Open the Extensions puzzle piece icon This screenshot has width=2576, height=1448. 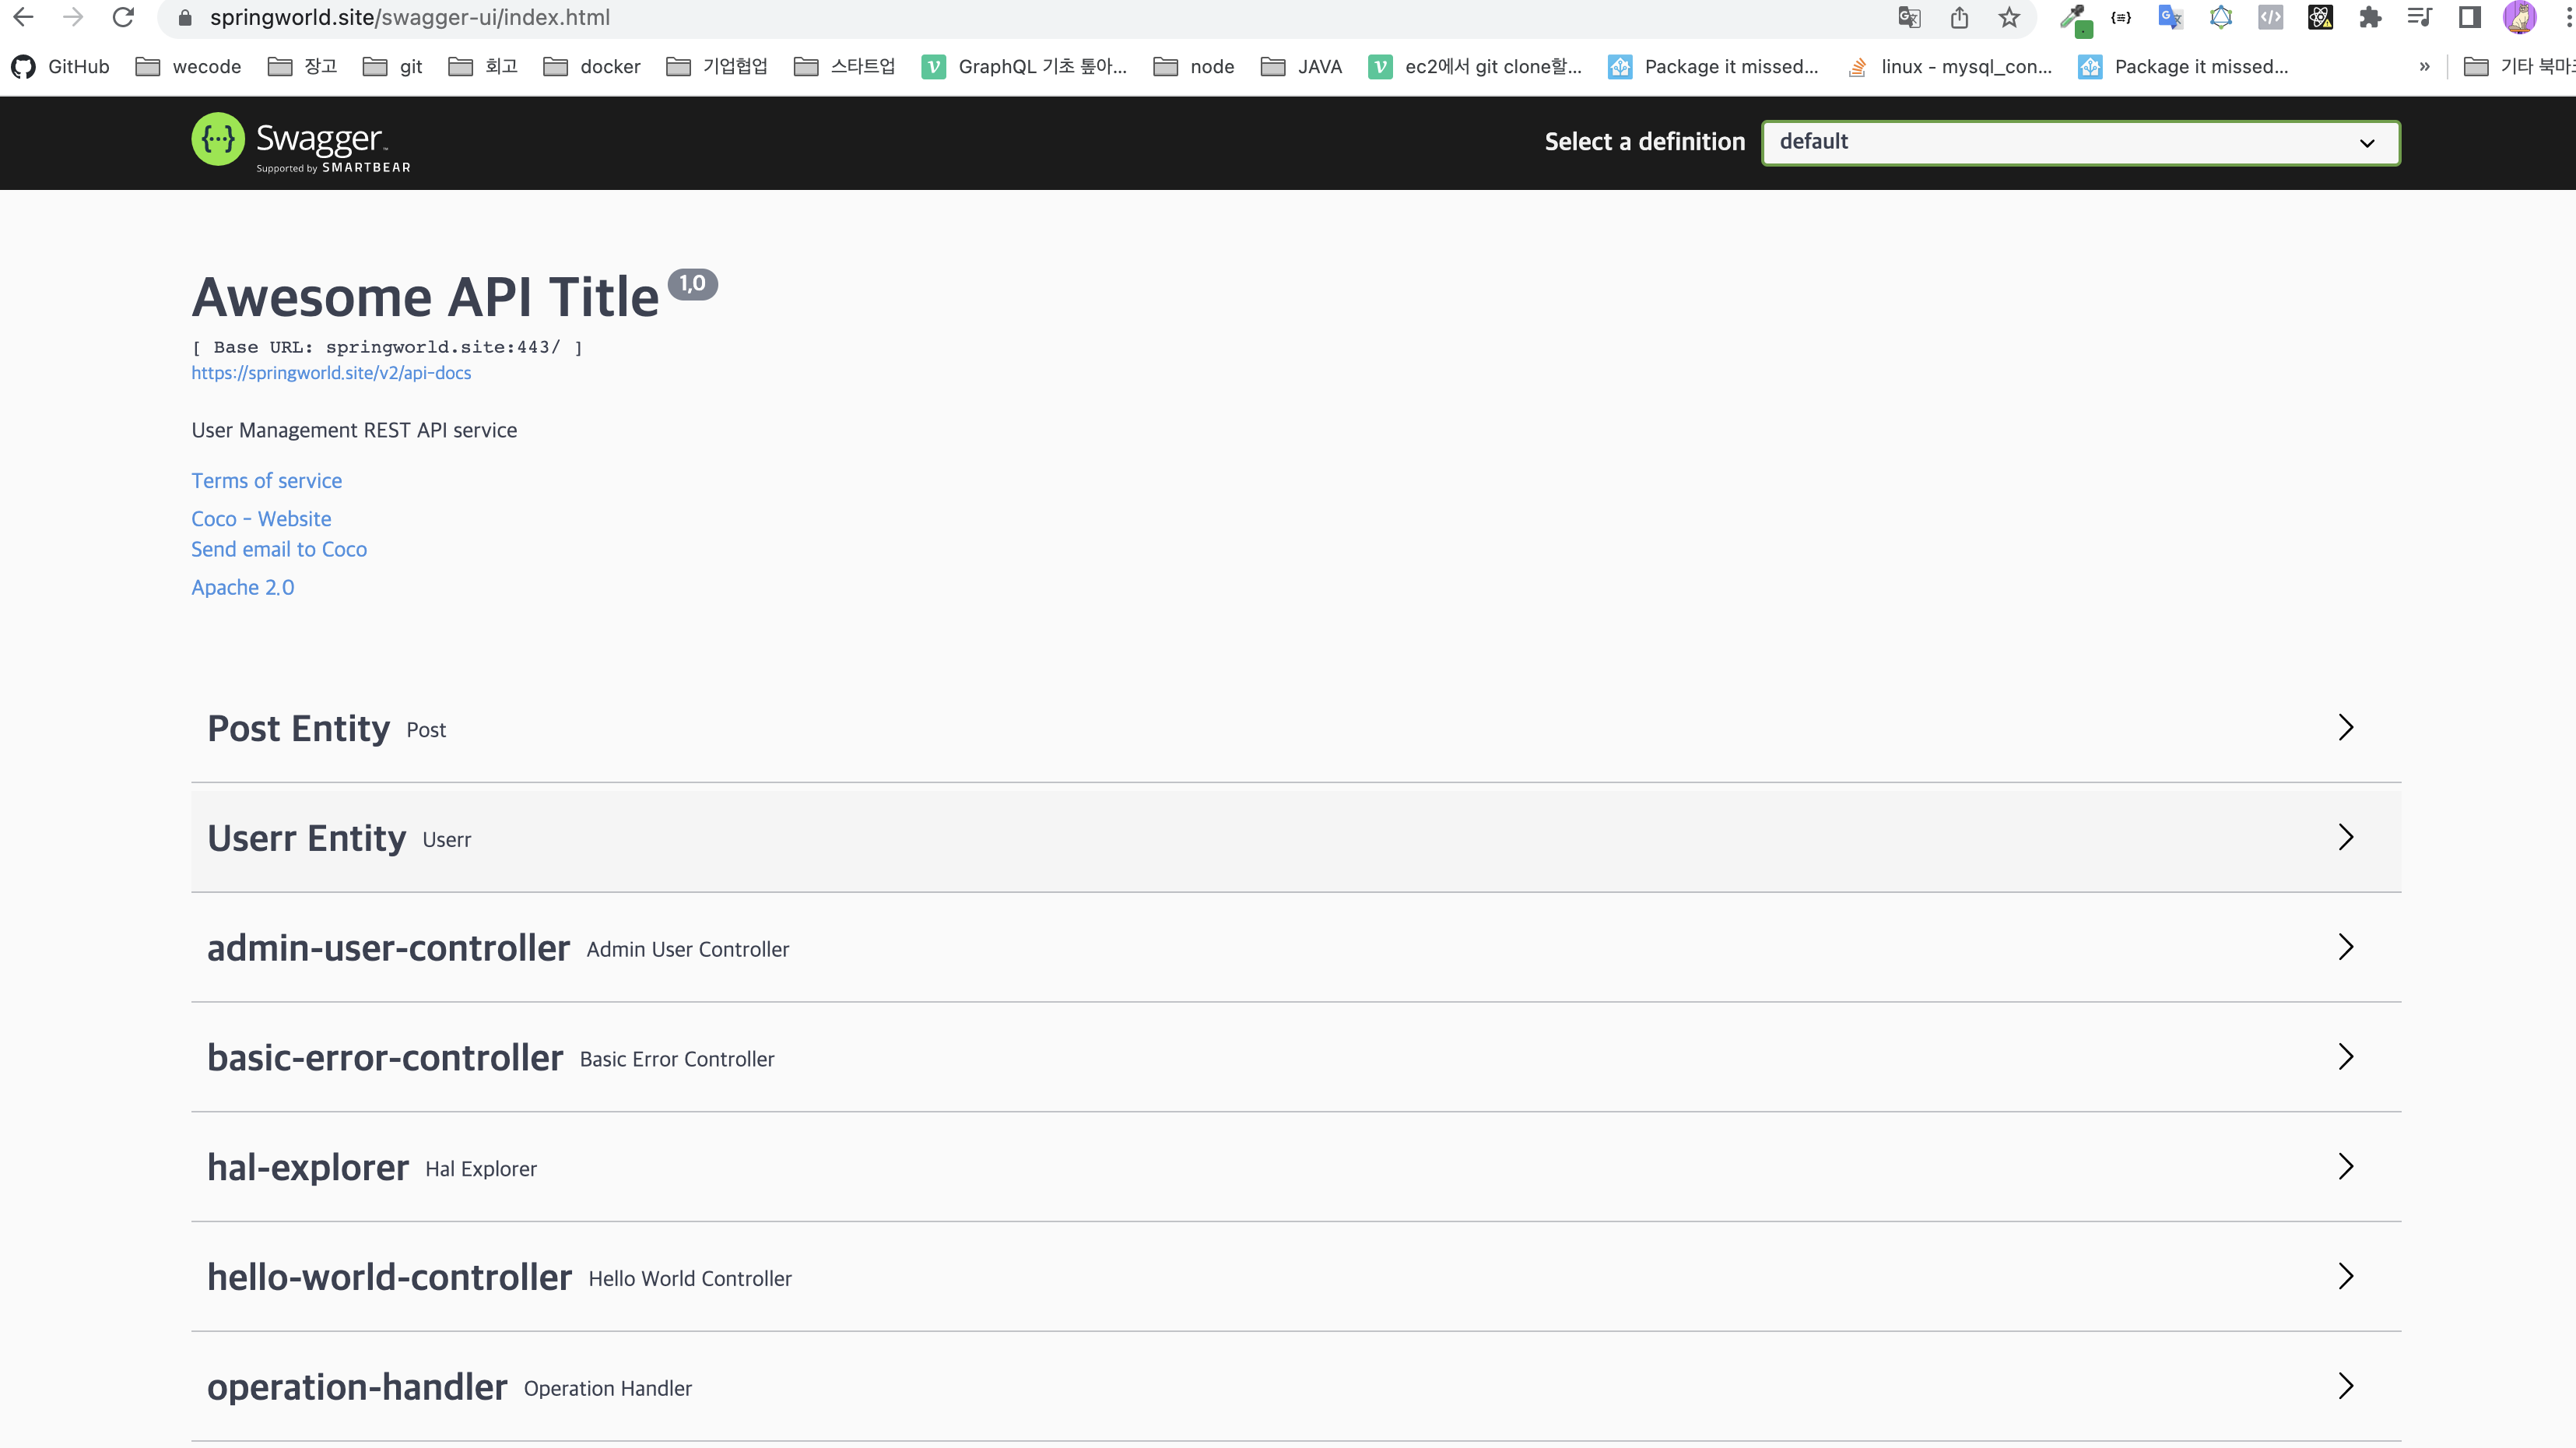[2369, 17]
